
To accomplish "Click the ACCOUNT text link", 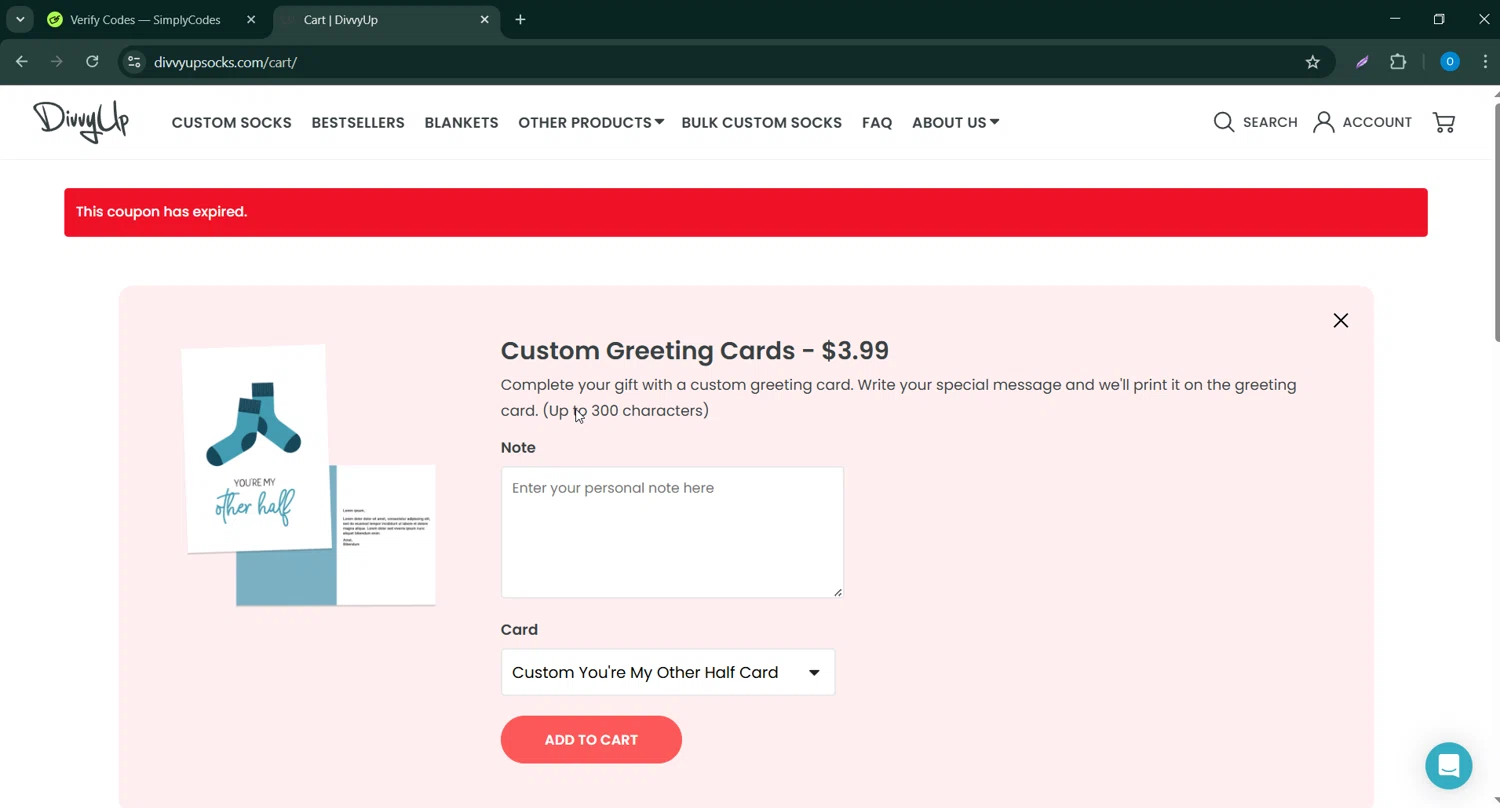I will pyautogui.click(x=1377, y=122).
